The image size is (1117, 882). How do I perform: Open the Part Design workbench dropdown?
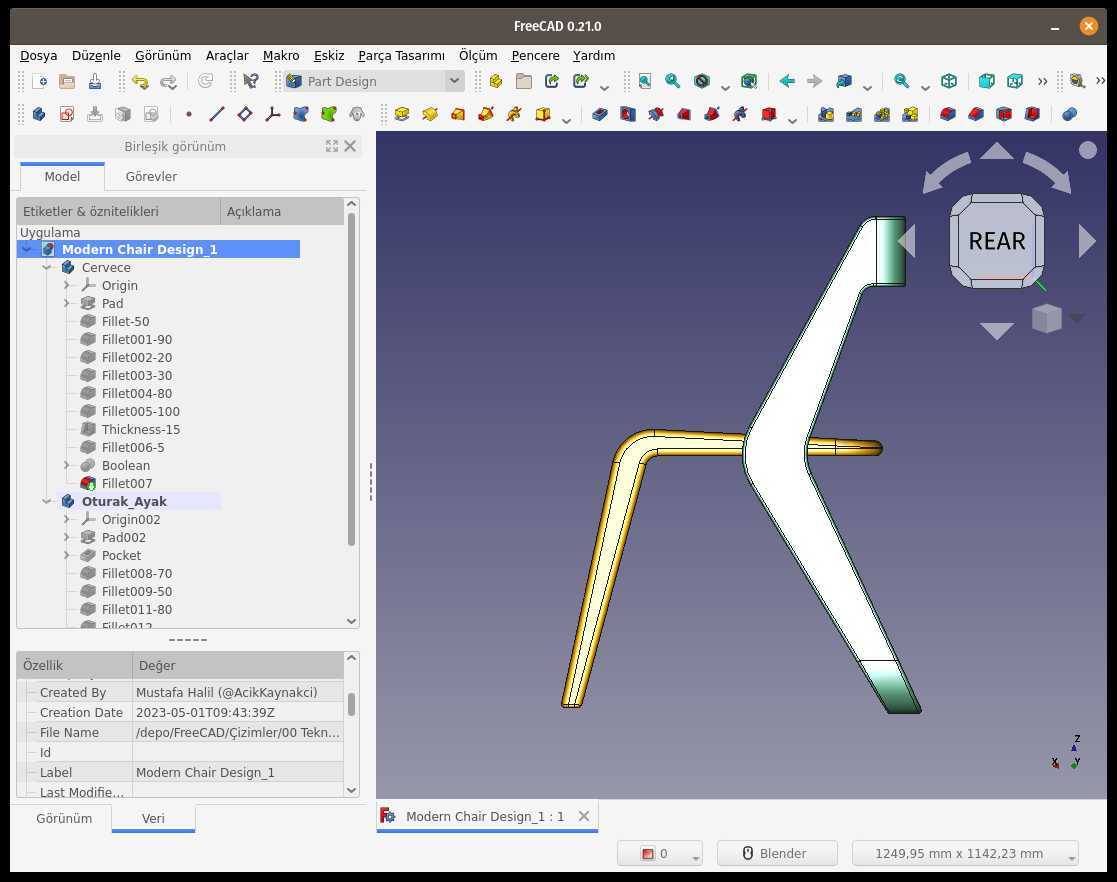(374, 81)
